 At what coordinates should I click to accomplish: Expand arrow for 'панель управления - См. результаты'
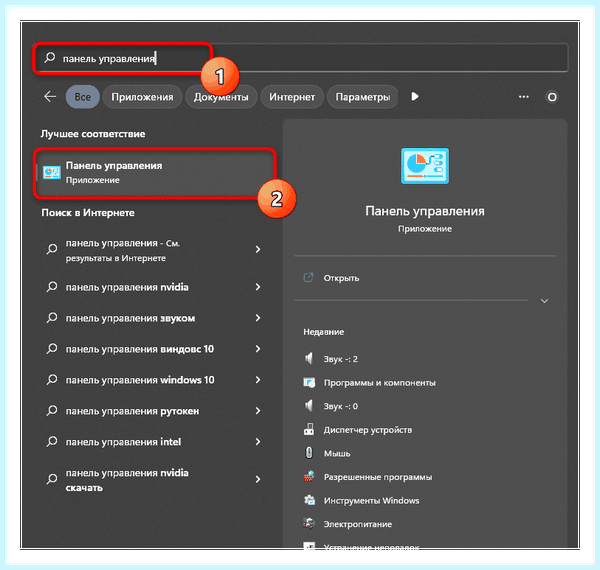click(x=258, y=249)
